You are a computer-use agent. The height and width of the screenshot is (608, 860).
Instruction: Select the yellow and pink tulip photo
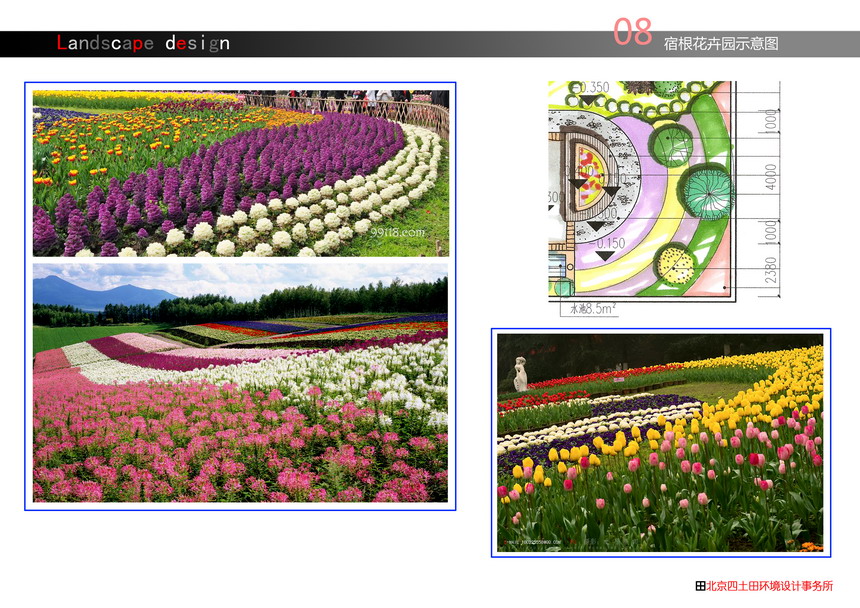tap(660, 442)
